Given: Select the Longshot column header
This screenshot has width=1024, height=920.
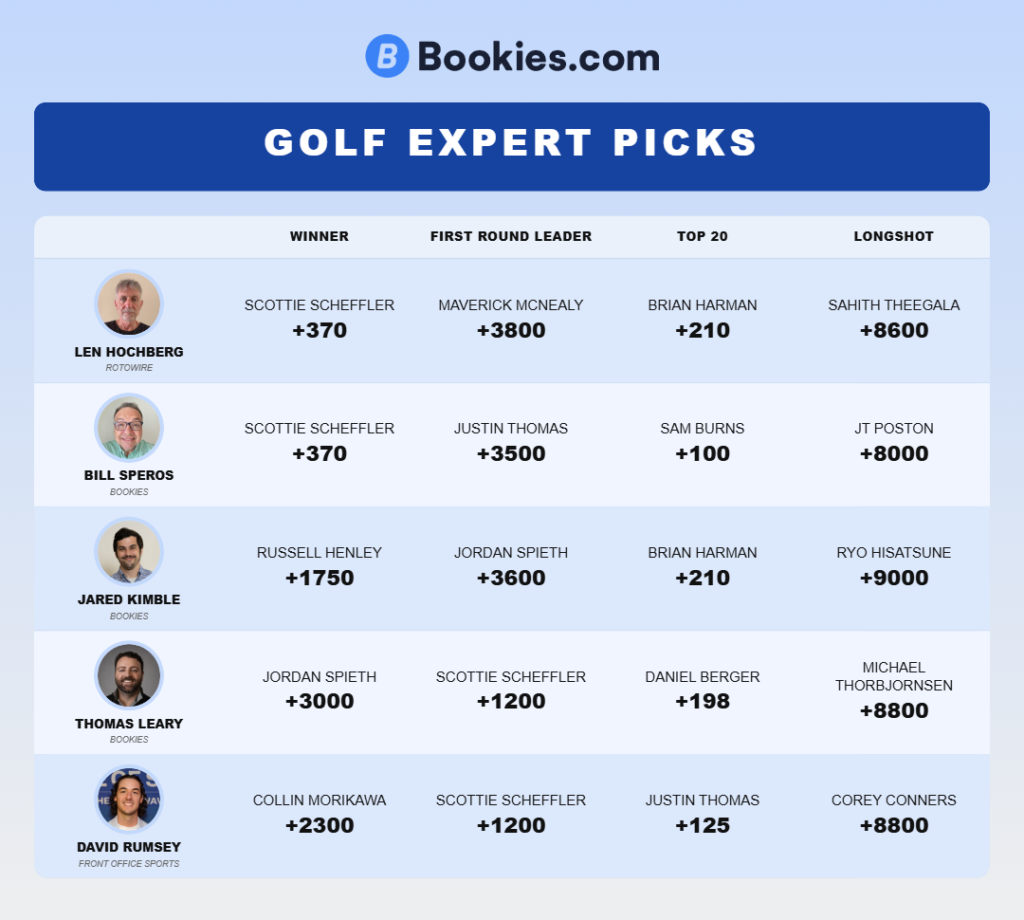Looking at the screenshot, I should 894,237.
